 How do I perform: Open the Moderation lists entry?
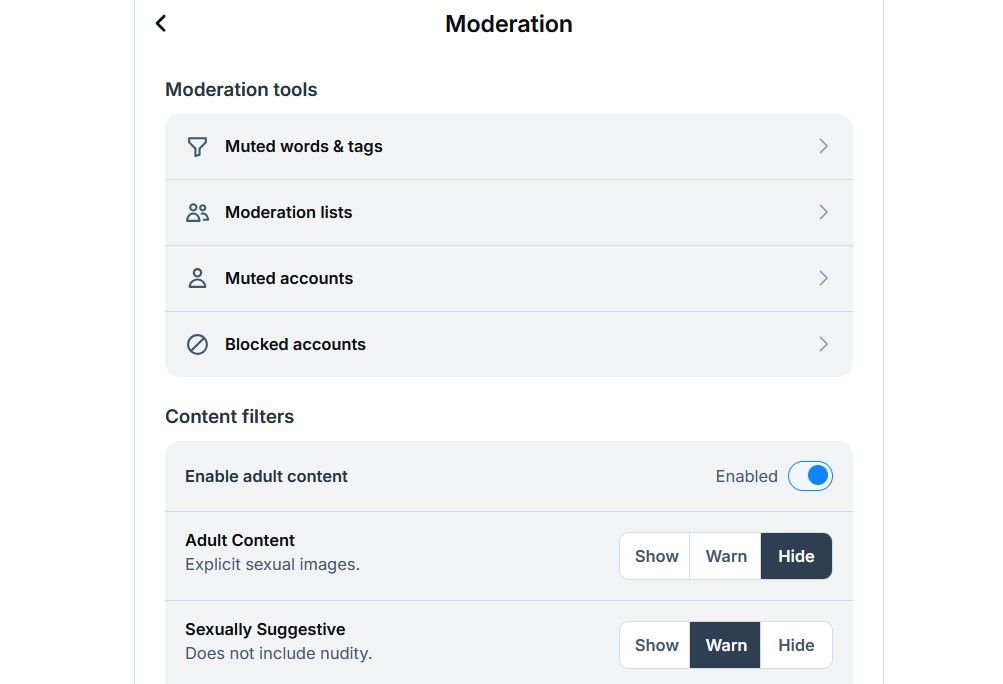(x=289, y=212)
